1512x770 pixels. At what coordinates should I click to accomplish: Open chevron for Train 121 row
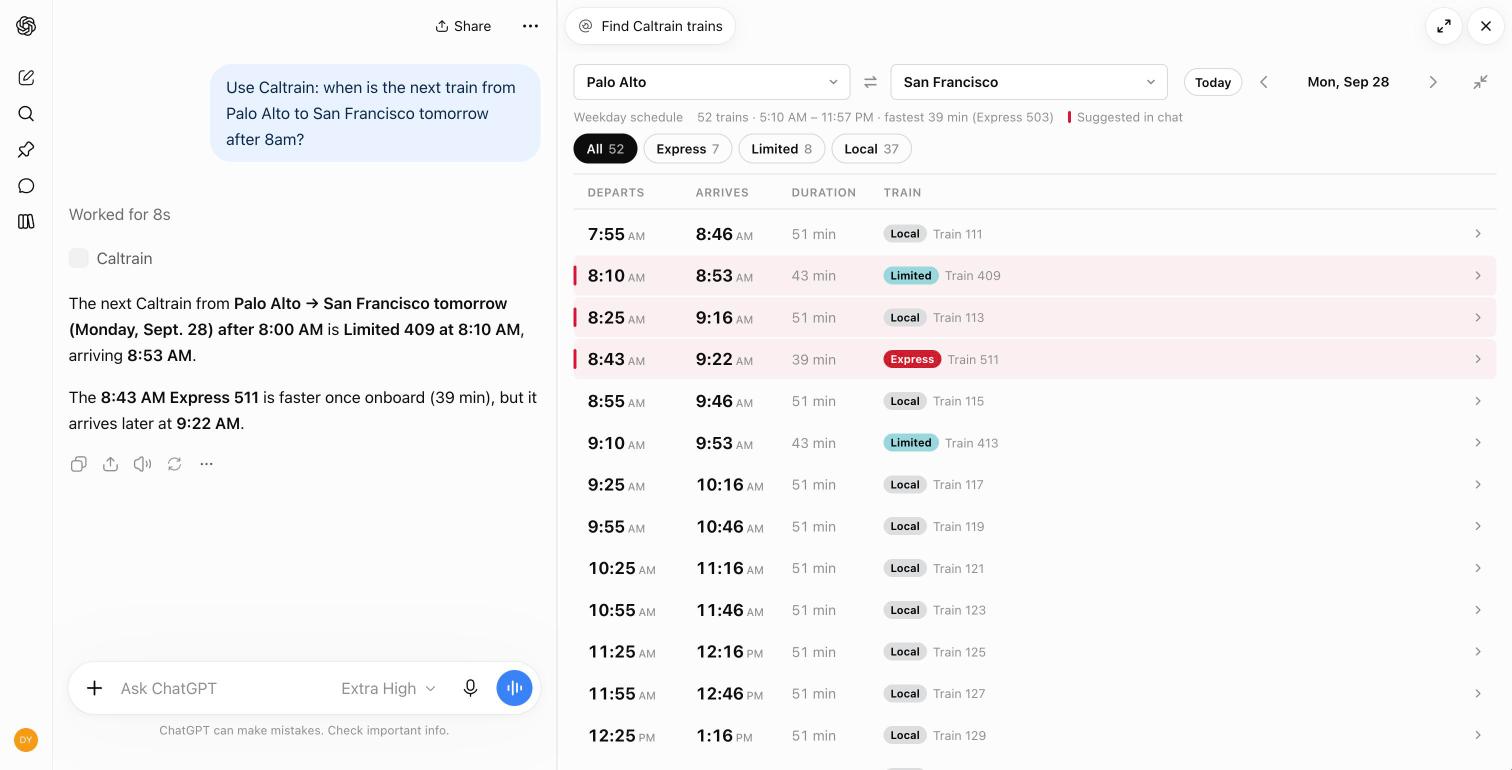click(1478, 568)
